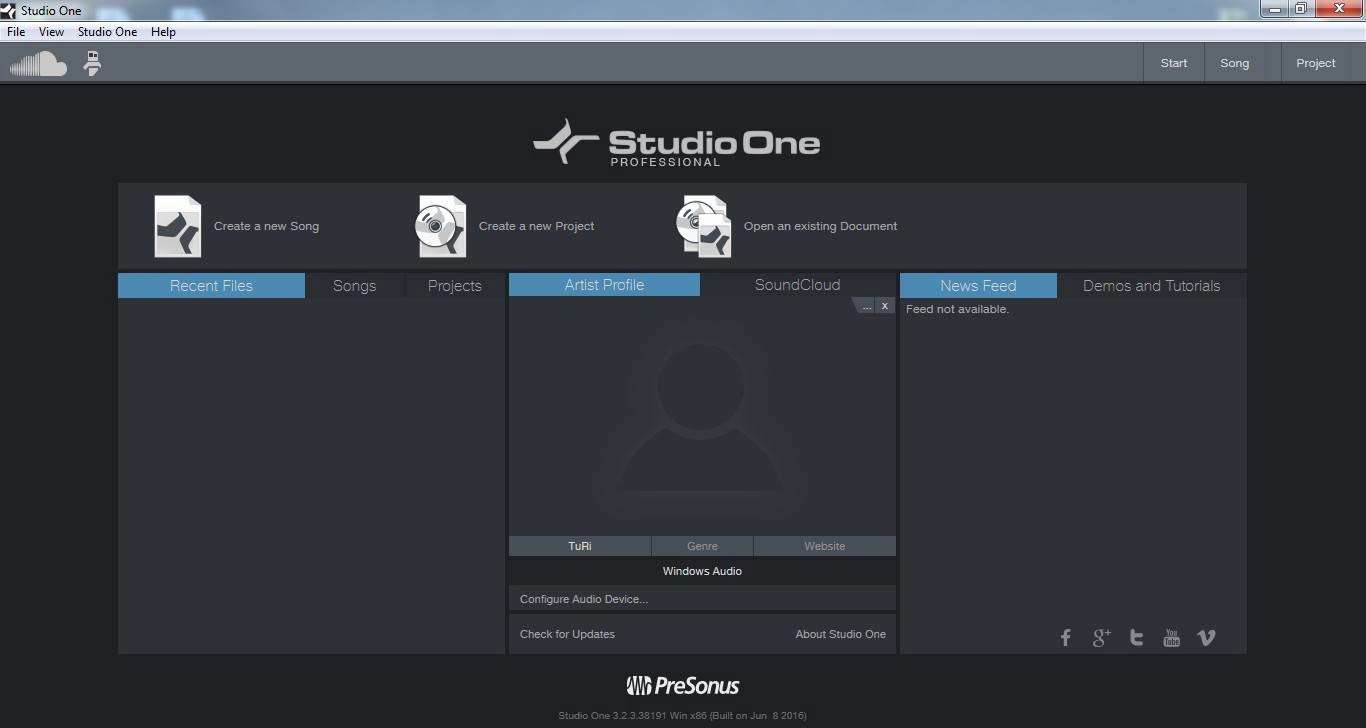The width and height of the screenshot is (1366, 728).
Task: Click Check for Updates
Action: 567,634
